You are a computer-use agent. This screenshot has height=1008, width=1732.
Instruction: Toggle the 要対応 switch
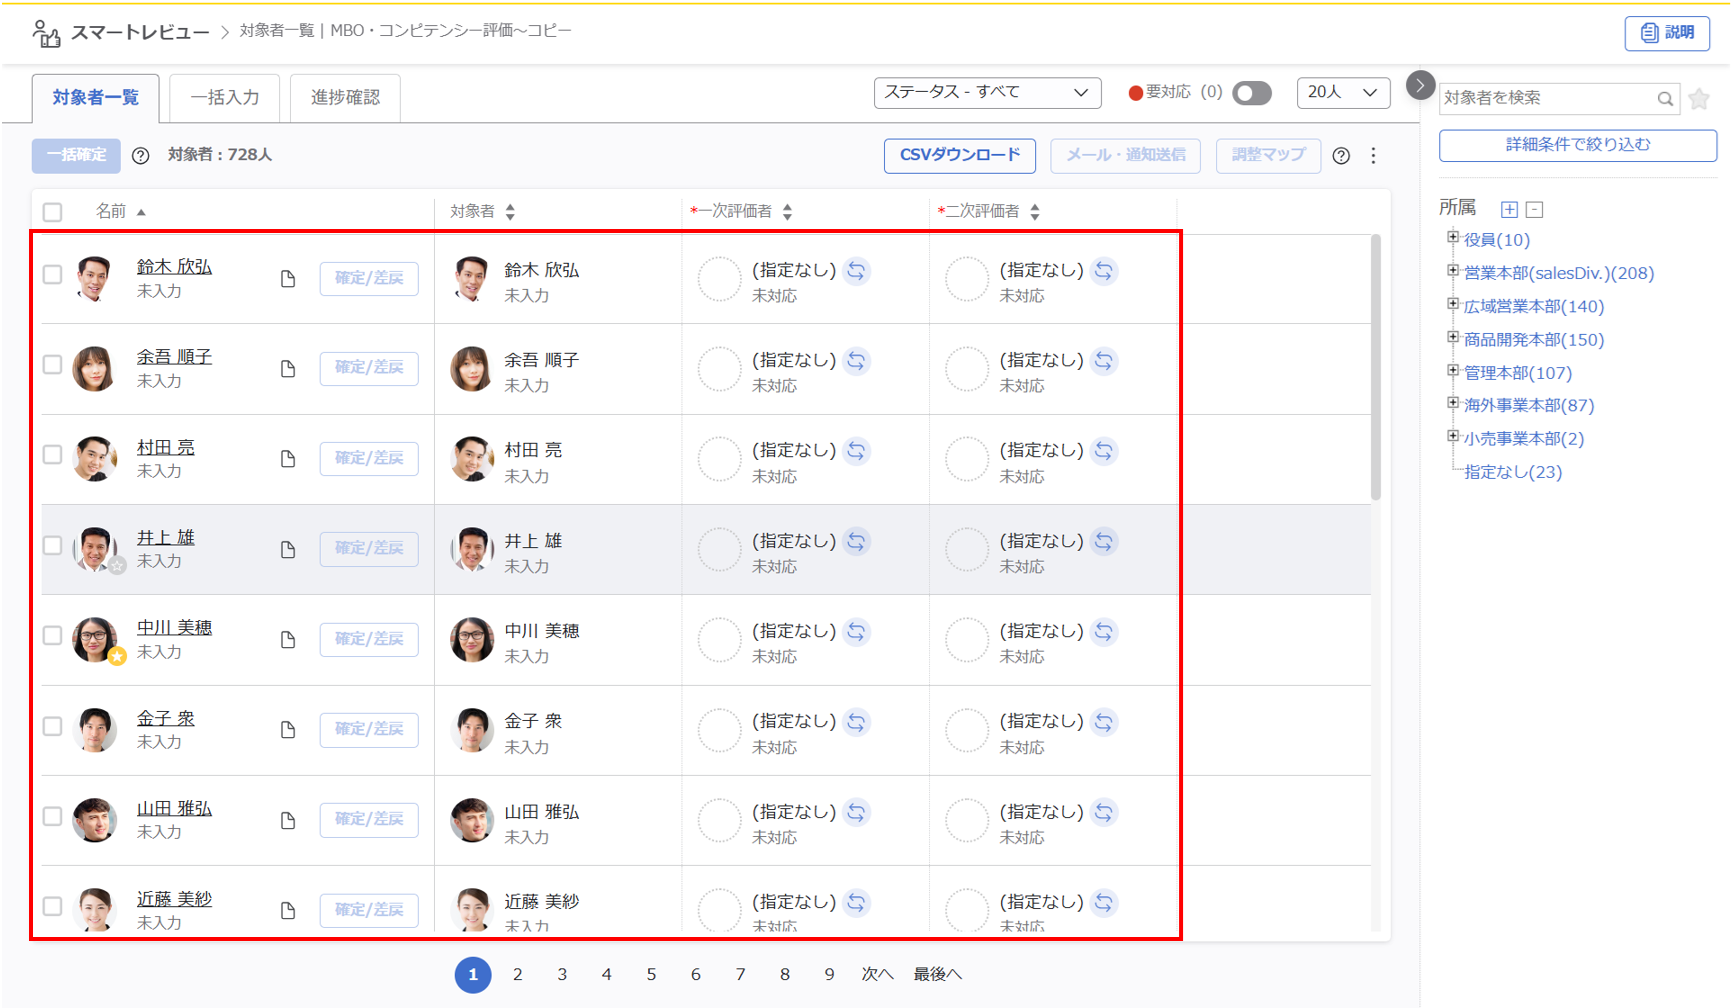[x=1251, y=93]
